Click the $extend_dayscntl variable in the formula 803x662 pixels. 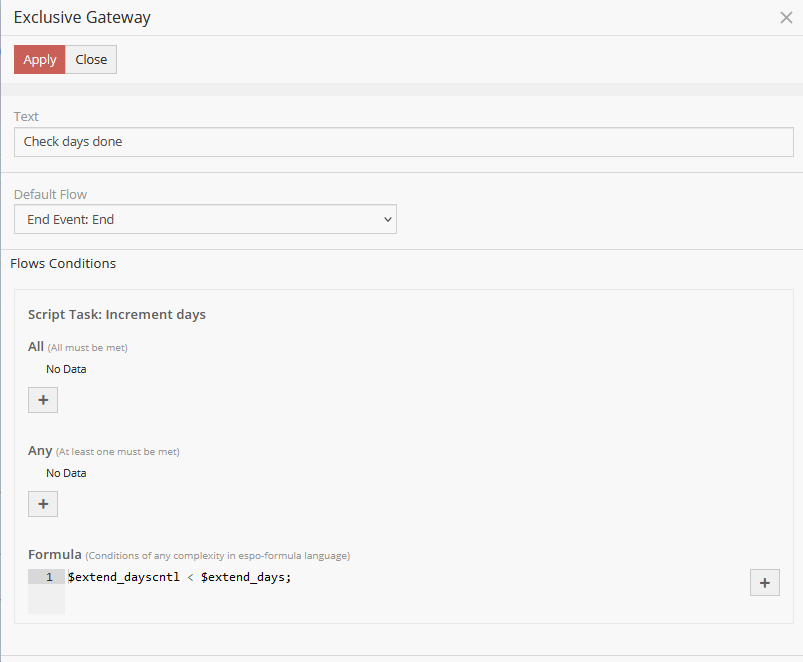click(124, 577)
